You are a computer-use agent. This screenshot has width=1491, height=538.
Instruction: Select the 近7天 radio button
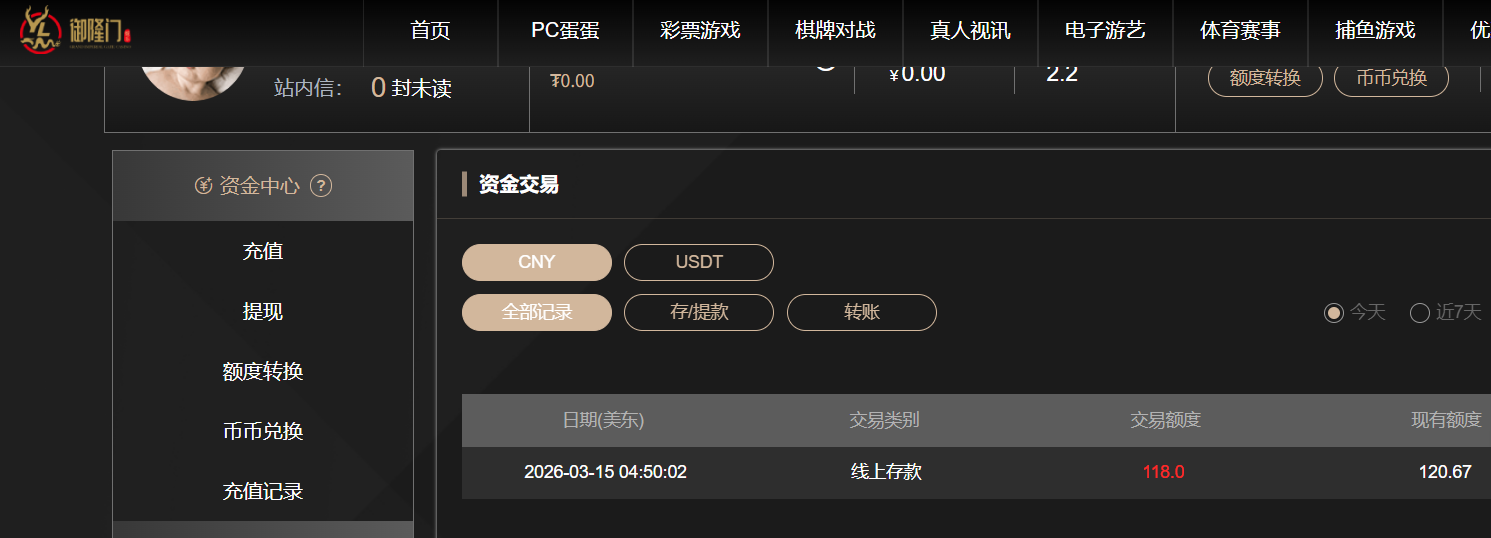1420,313
